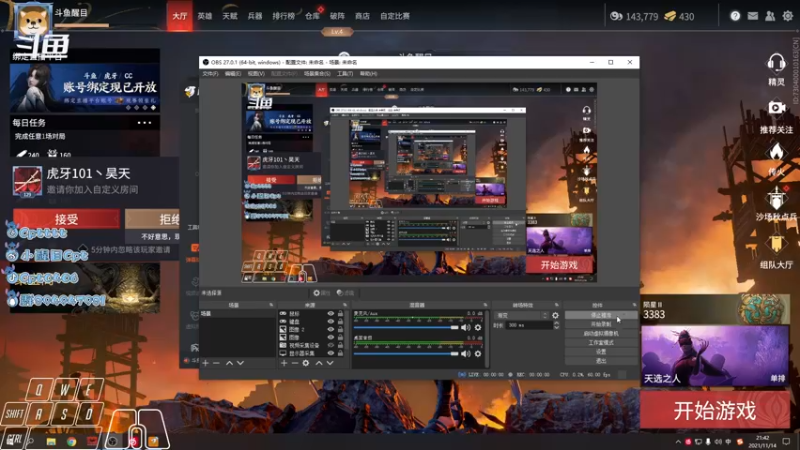Open the OBS icon in the taskbar
Image resolution: width=800 pixels, height=450 pixels.
click(113, 441)
